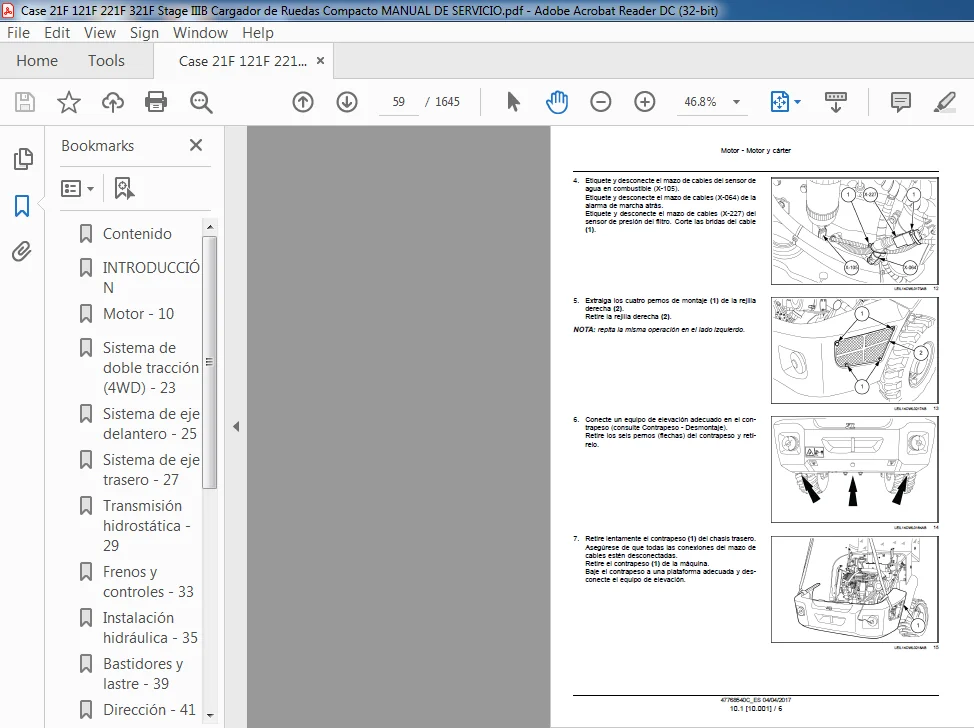Open the zoom level dropdown arrow
This screenshot has width=974, height=728.
pyautogui.click(x=737, y=102)
